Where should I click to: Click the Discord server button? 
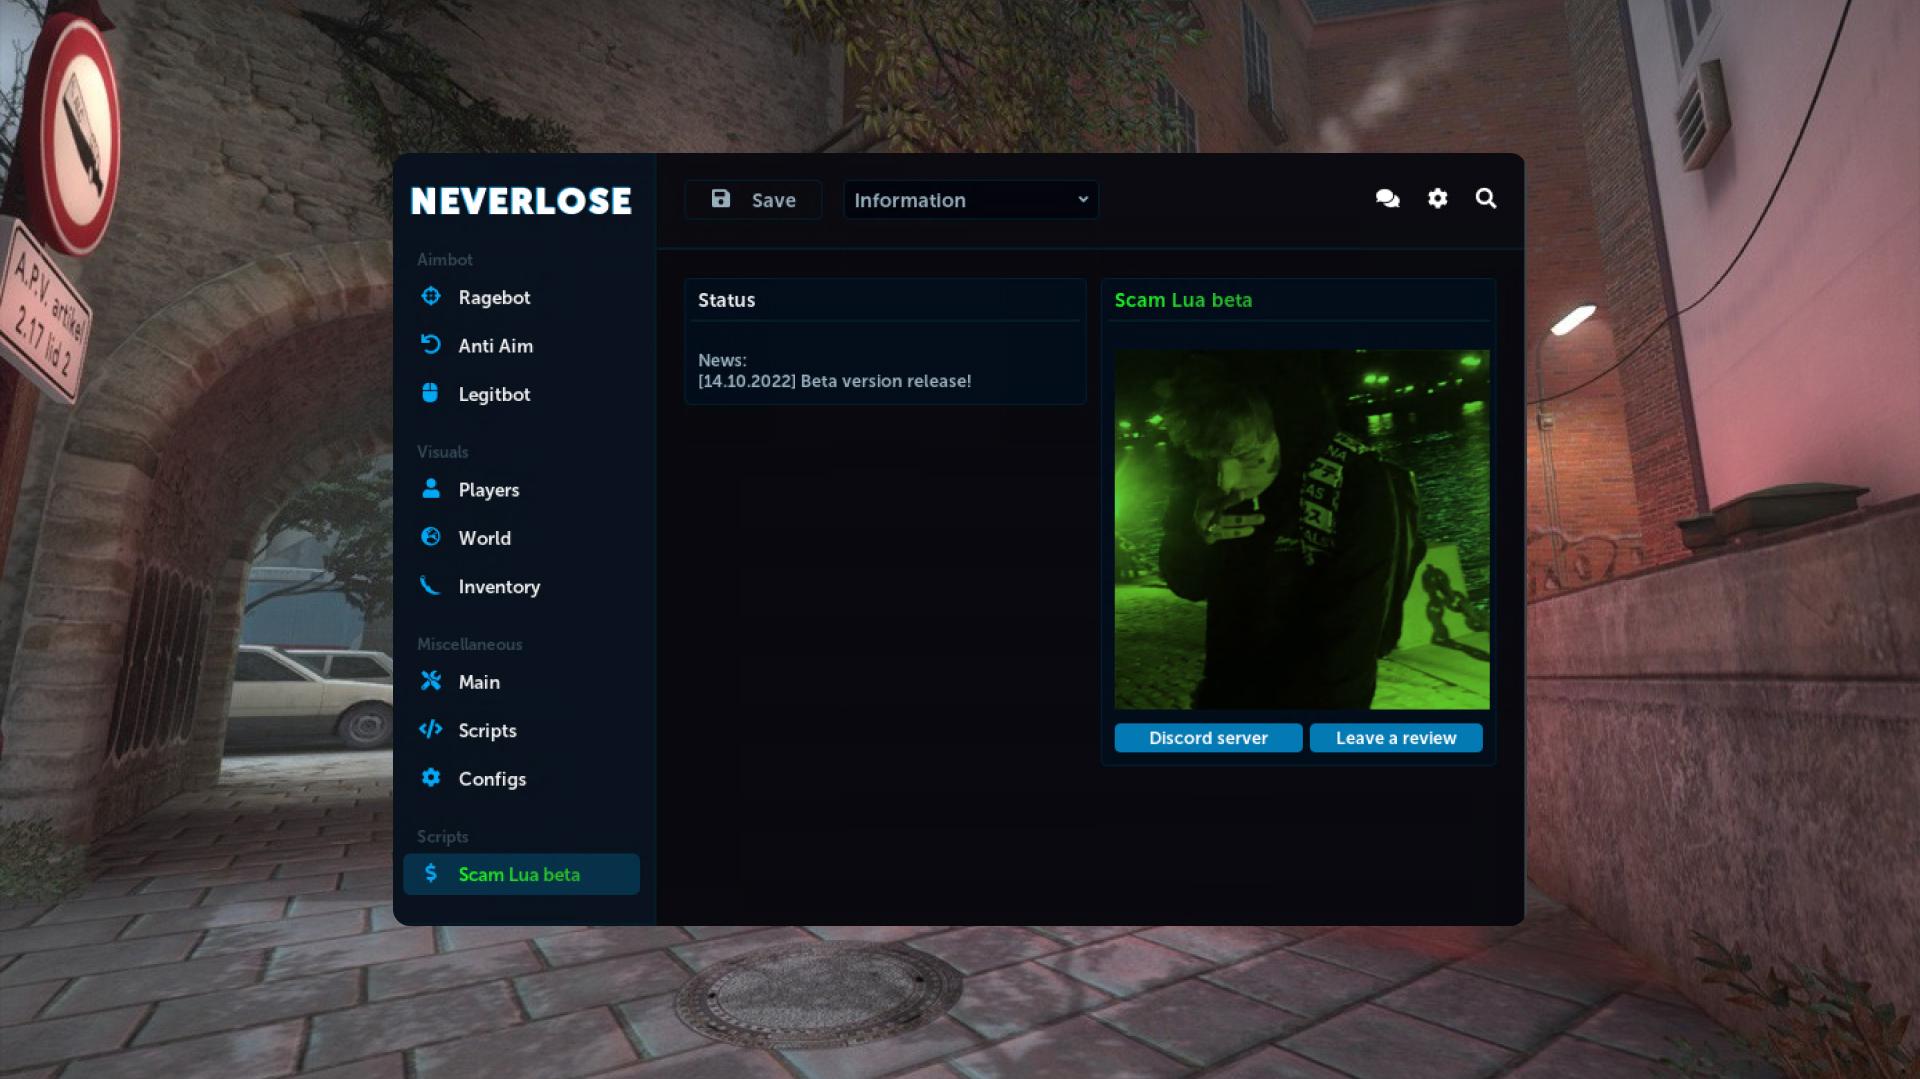pos(1208,737)
